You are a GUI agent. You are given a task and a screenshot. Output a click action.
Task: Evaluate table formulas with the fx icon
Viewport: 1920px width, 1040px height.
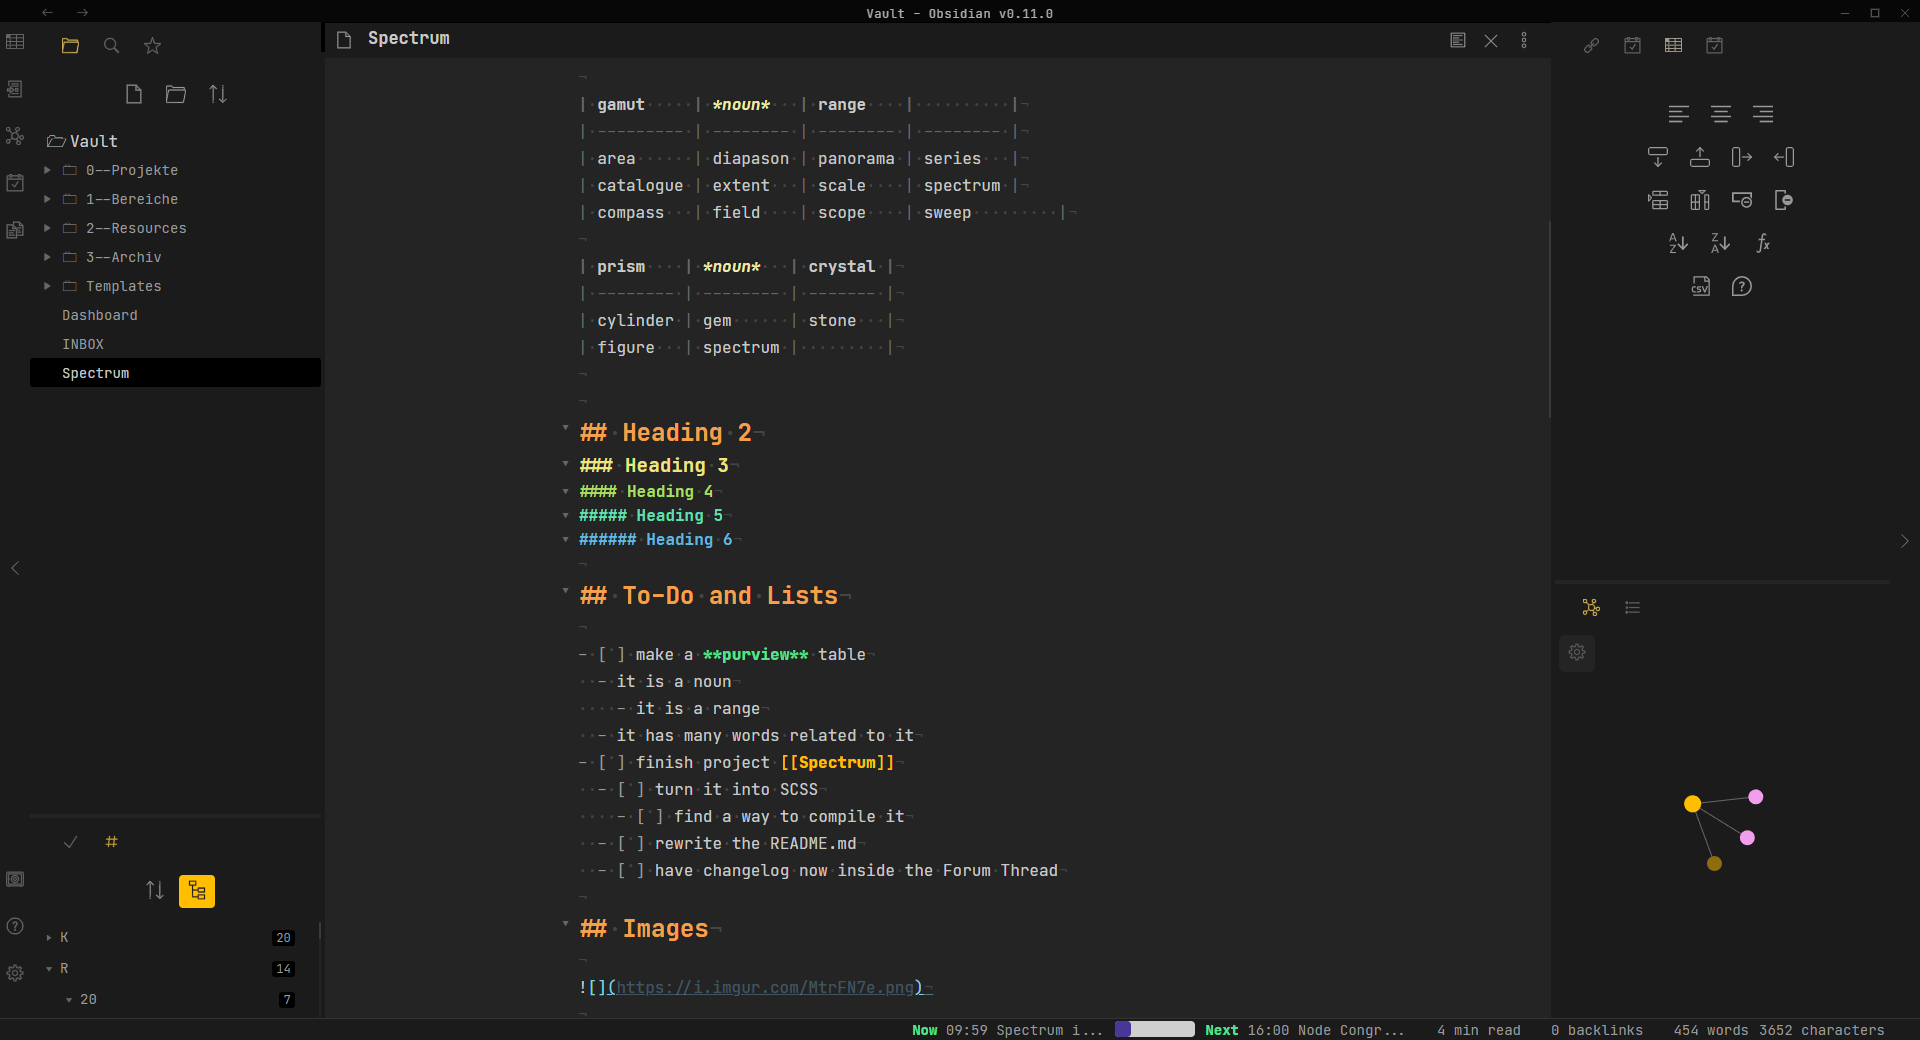tap(1762, 243)
